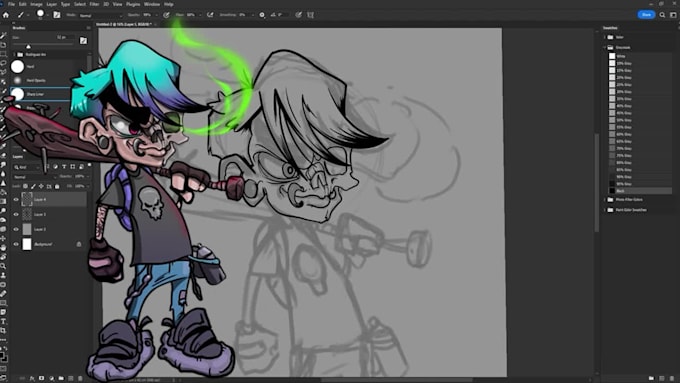Click the brush Size slider handle
This screenshot has width=680, height=383.
tap(28, 46)
